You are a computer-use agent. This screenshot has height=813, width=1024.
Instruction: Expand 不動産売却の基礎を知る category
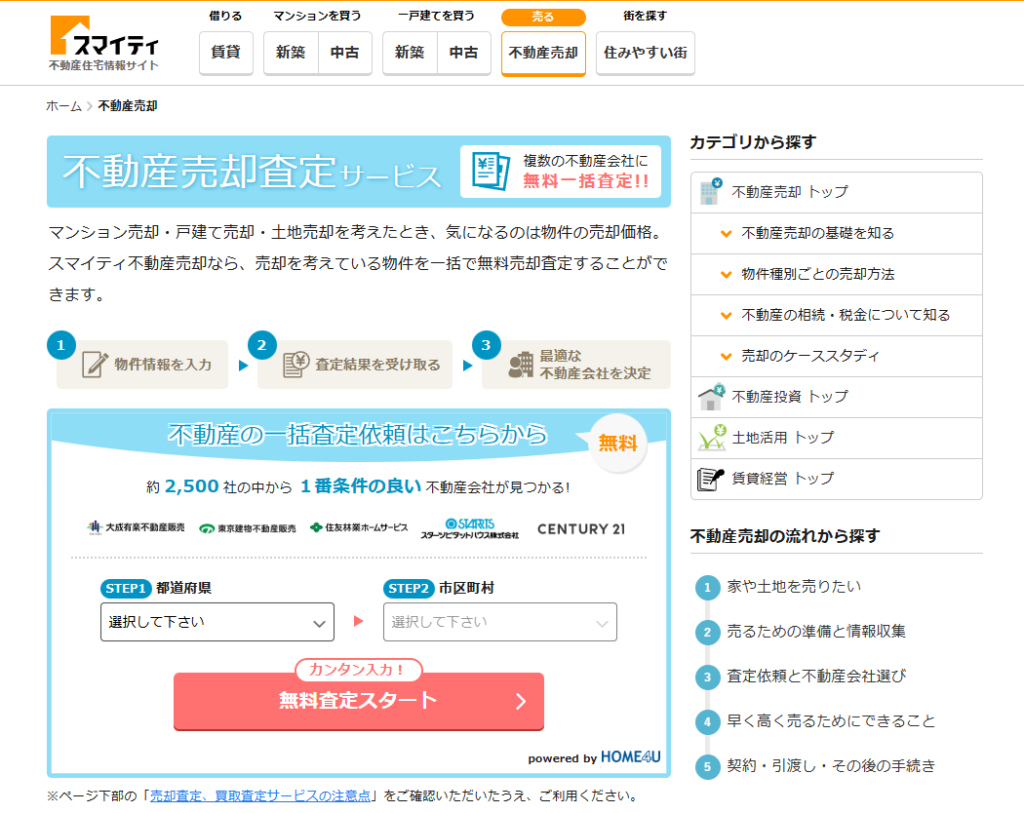click(x=817, y=233)
